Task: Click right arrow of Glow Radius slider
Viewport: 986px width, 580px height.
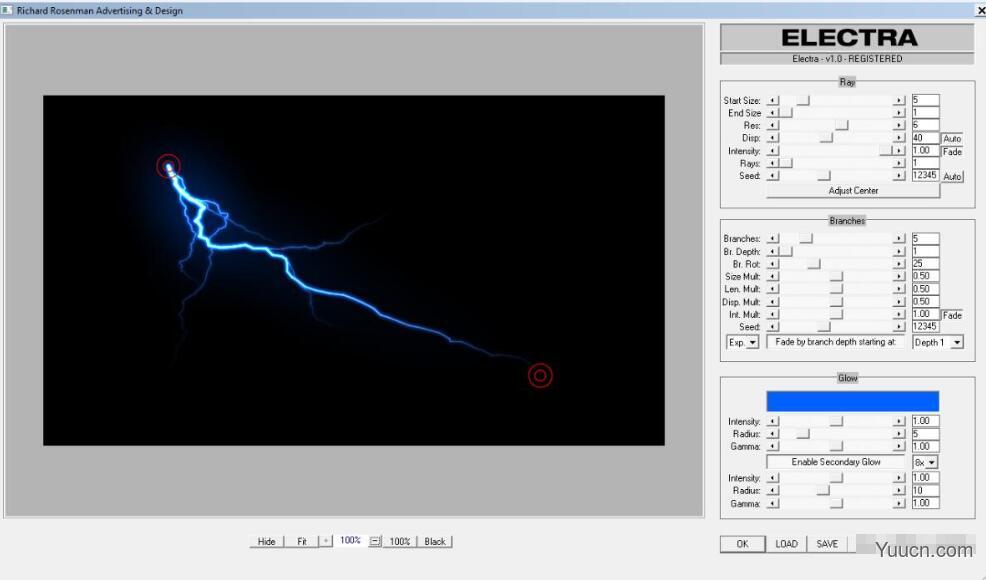Action: coord(899,434)
